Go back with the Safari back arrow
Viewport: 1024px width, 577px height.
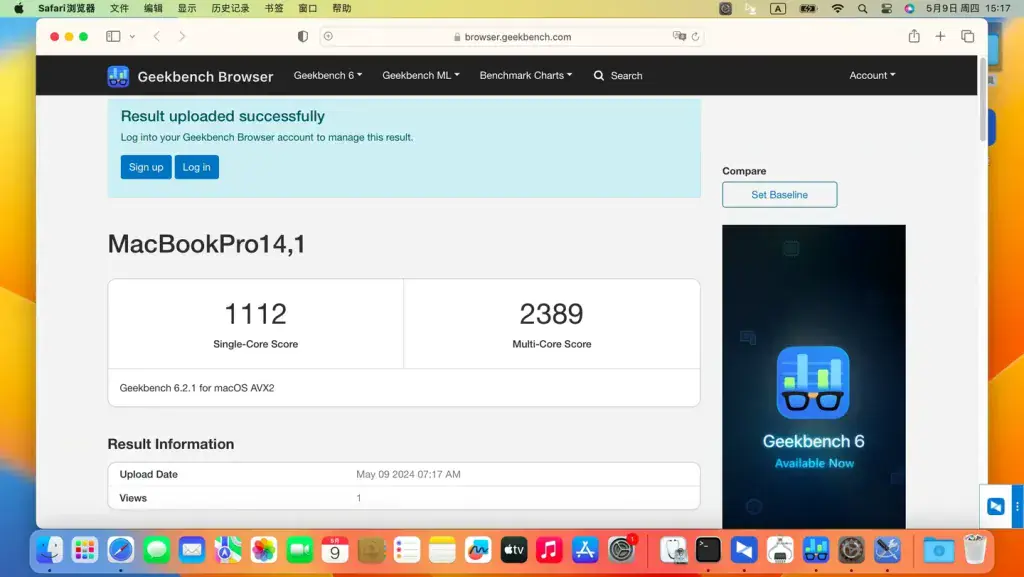click(x=157, y=37)
